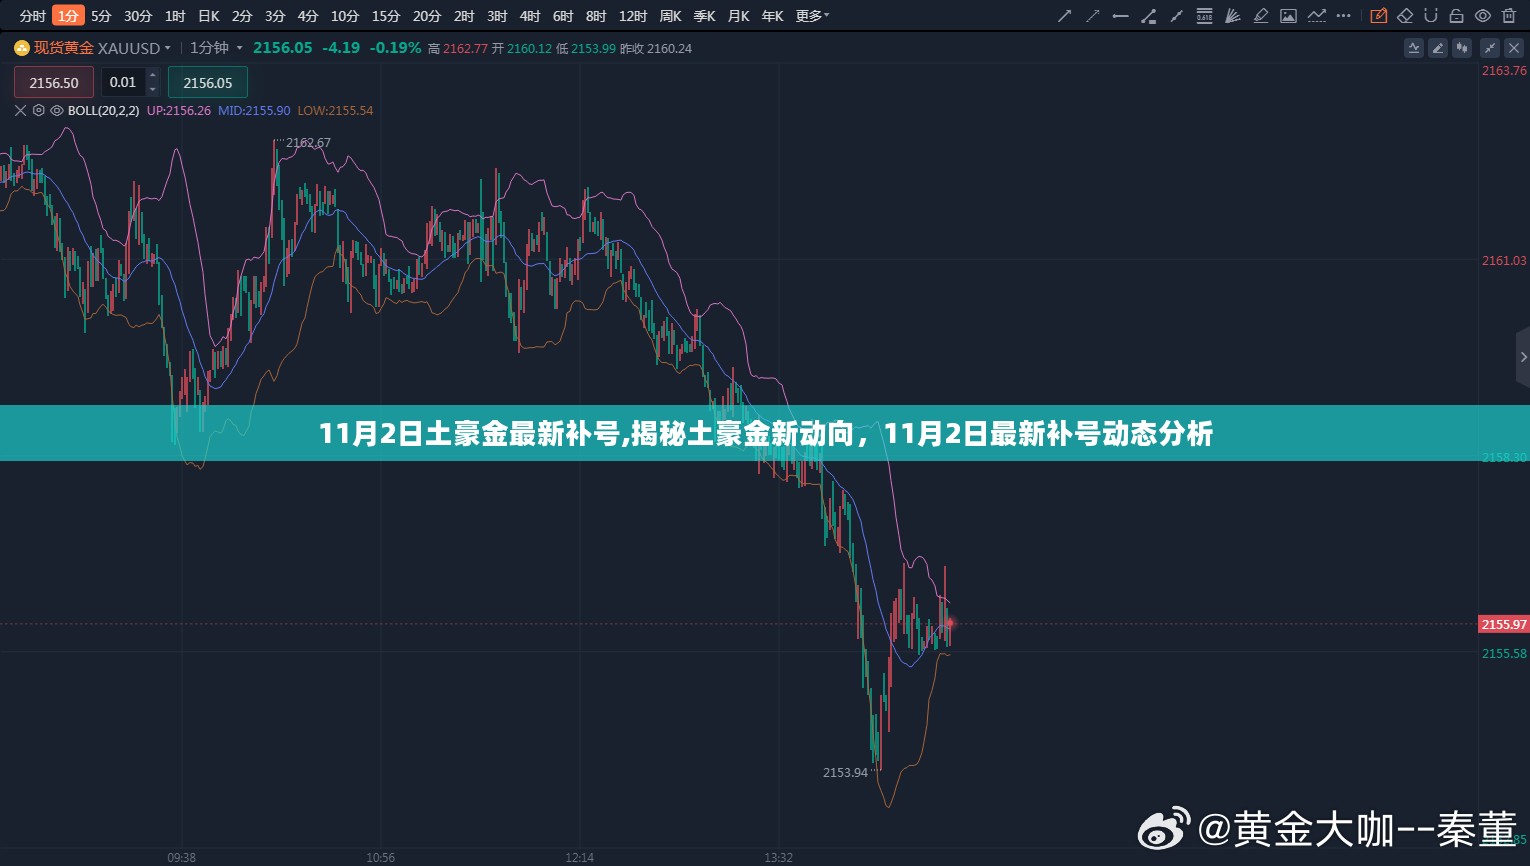Viewport: 1530px width, 866px height.
Task: Select the 季K timeframe
Action: pyautogui.click(x=704, y=16)
